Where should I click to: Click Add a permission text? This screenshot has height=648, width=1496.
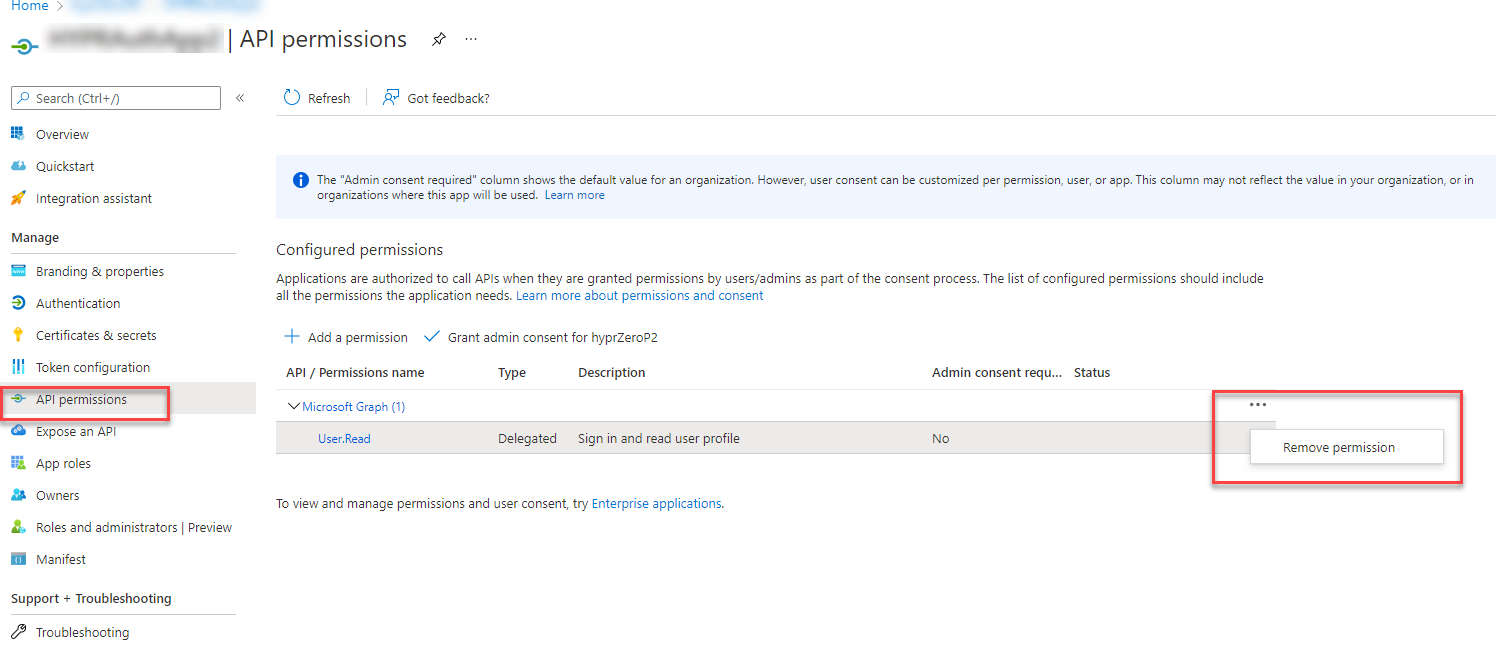coord(358,338)
